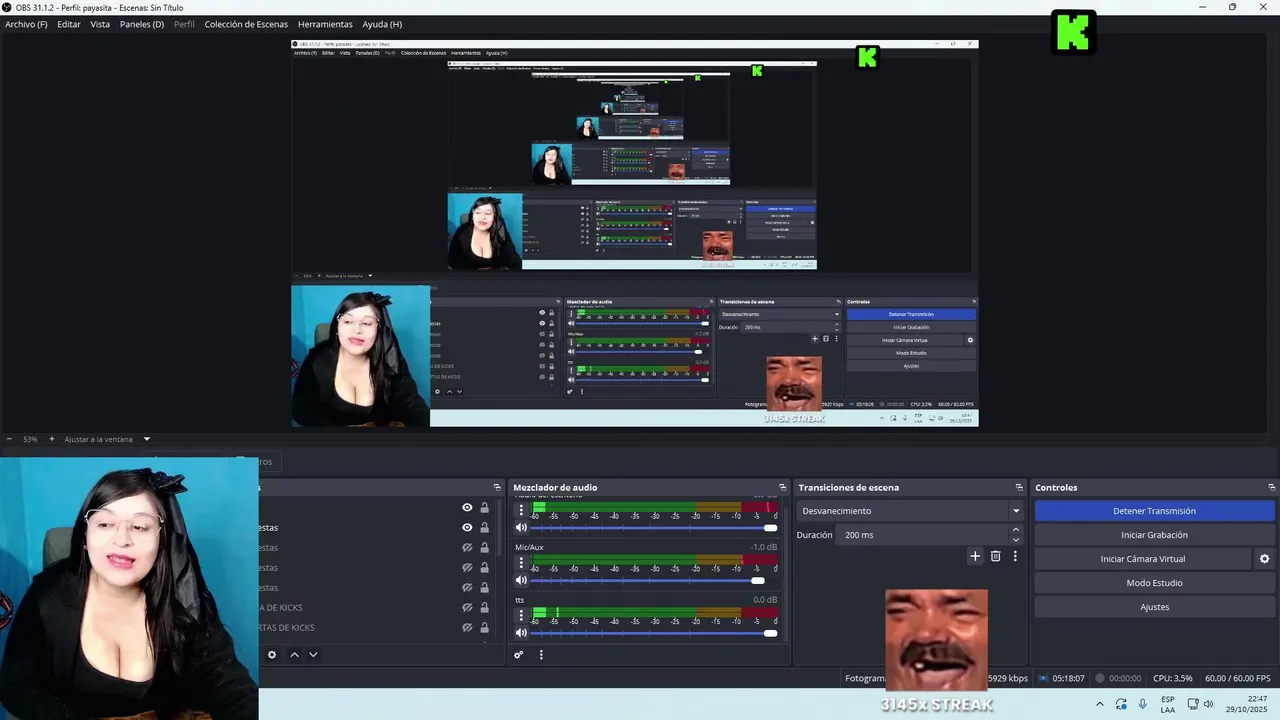
Task: Mute the Mic/Aux channel
Action: click(521, 580)
